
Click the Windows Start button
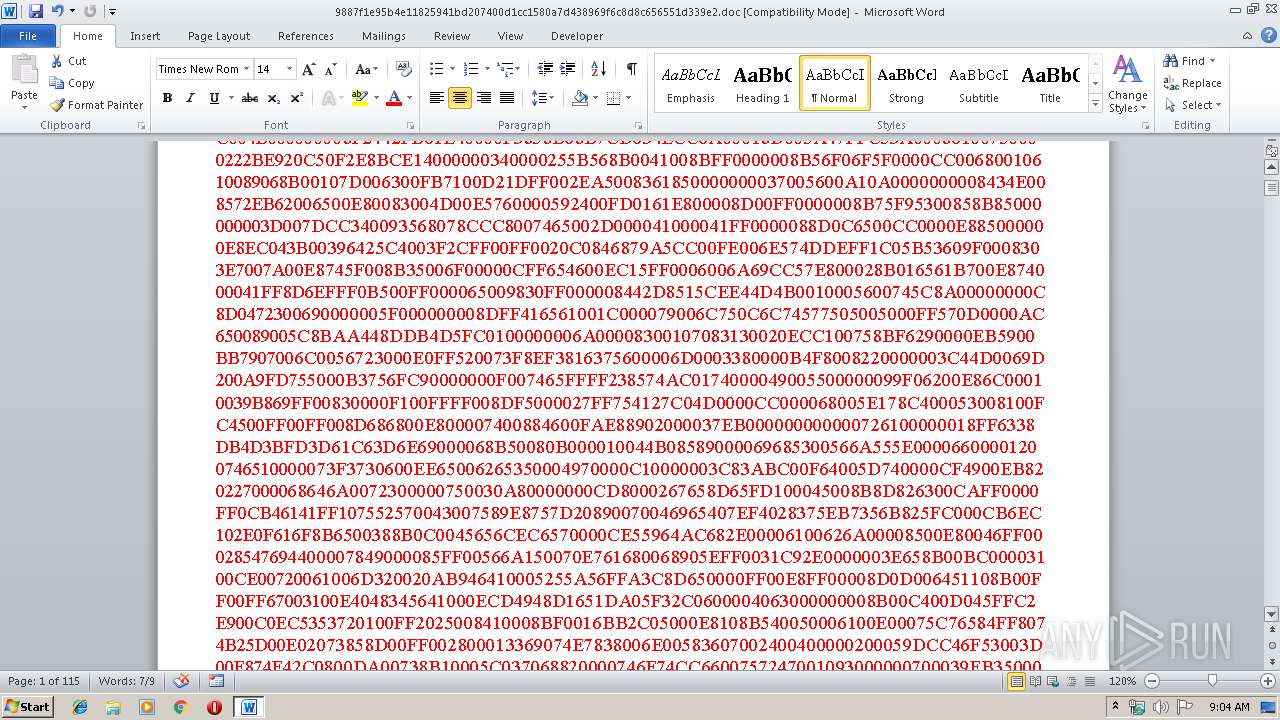(x=27, y=706)
